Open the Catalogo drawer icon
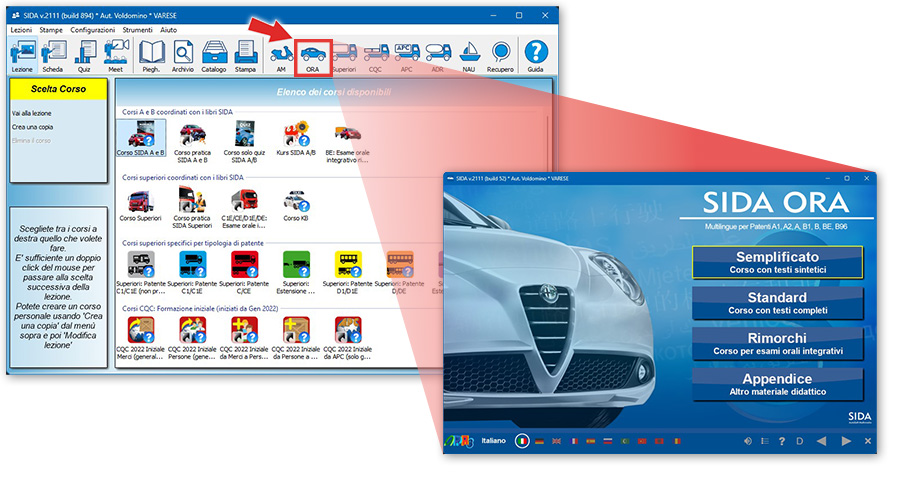Screen dimensions: 900x477 click(x=213, y=56)
